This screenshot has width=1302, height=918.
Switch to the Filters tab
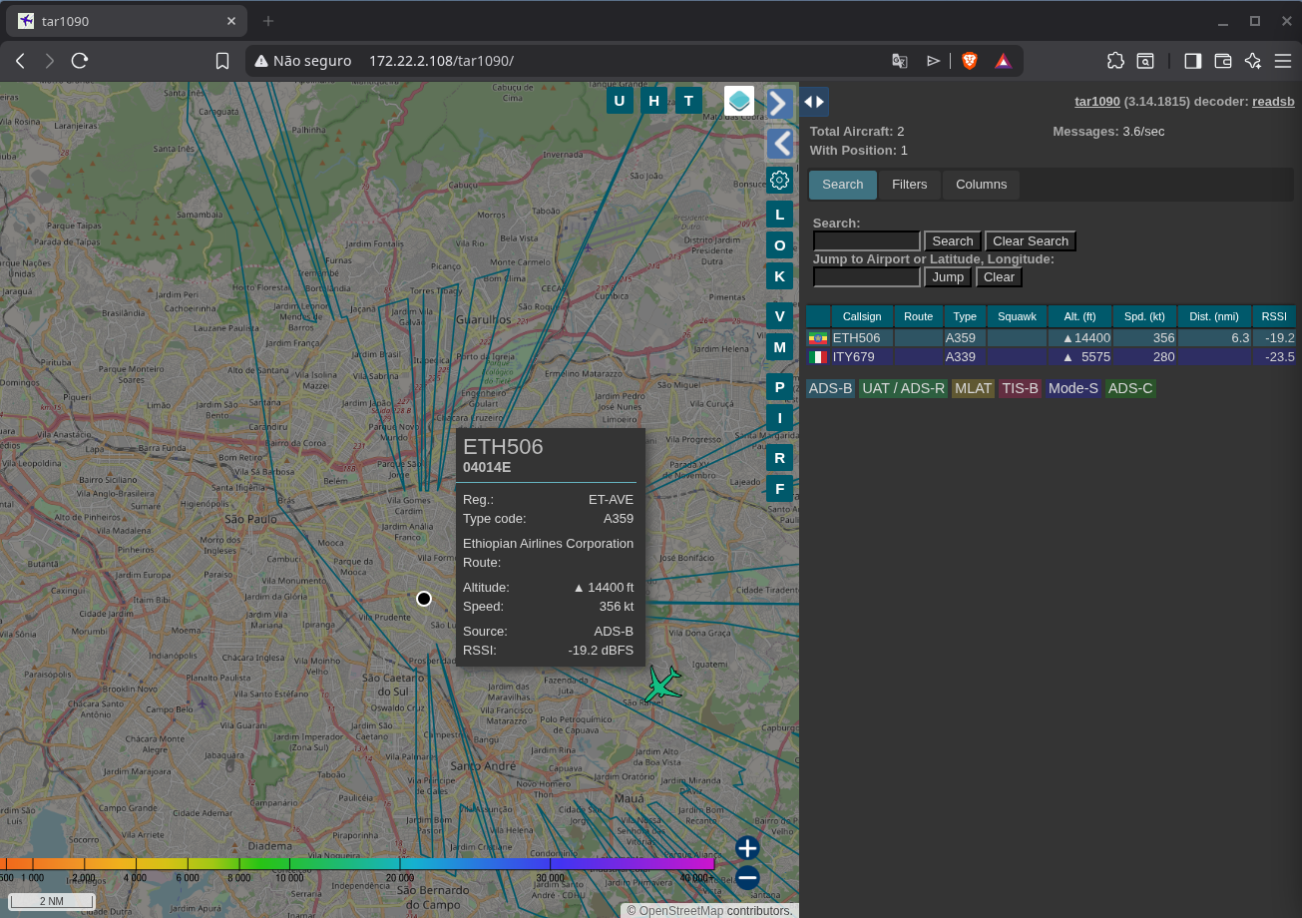[910, 185]
